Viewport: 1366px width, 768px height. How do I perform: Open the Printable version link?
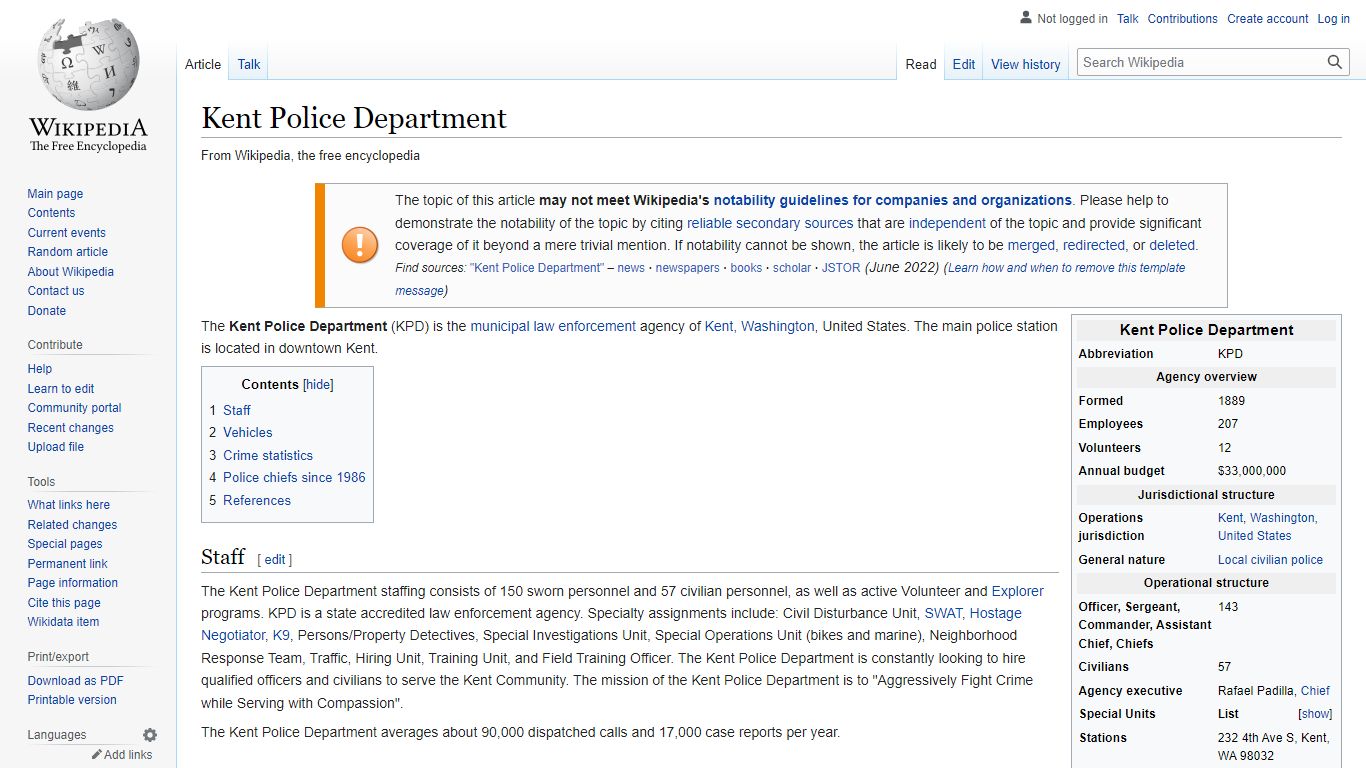72,700
